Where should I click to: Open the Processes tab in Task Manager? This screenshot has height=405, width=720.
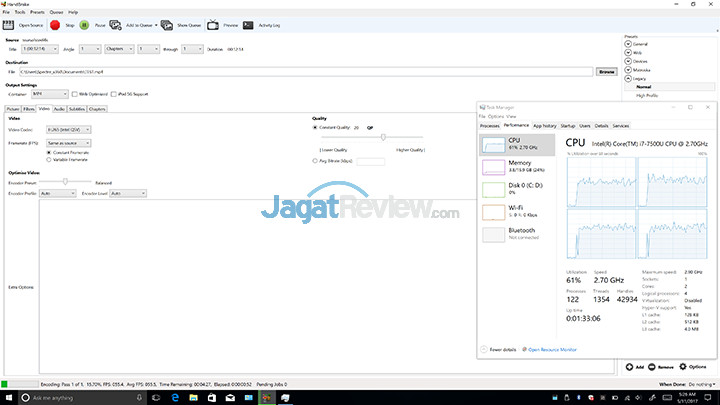[x=489, y=126]
